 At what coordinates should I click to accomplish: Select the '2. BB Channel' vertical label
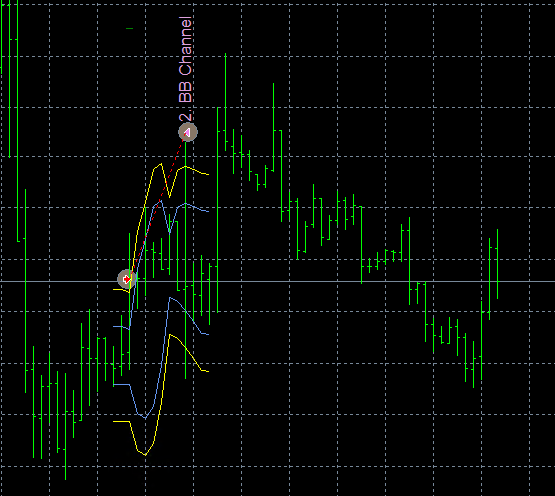point(185,69)
